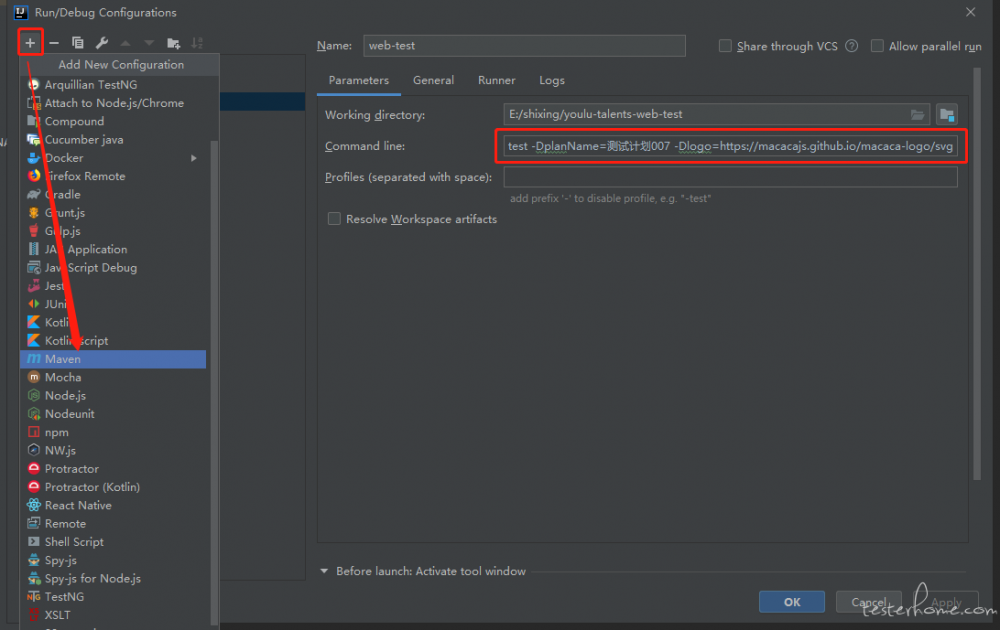1000x630 pixels.
Task: Click the right panel vertical scrollbar
Action: pos(977,274)
